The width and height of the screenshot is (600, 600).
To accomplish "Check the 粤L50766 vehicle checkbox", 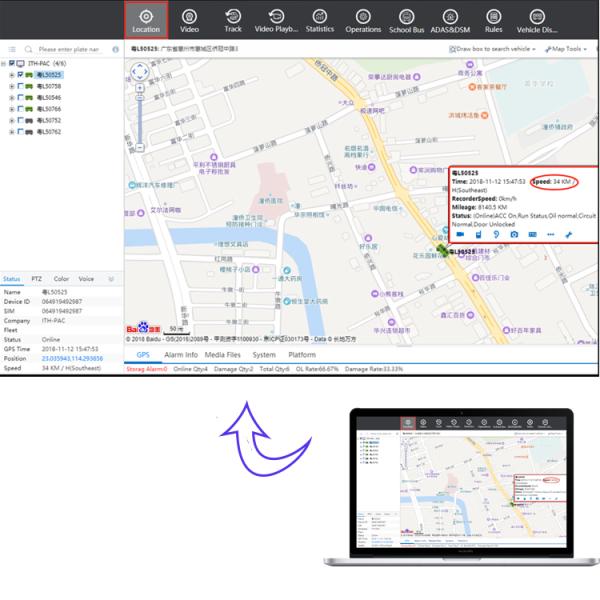I will tap(20, 109).
